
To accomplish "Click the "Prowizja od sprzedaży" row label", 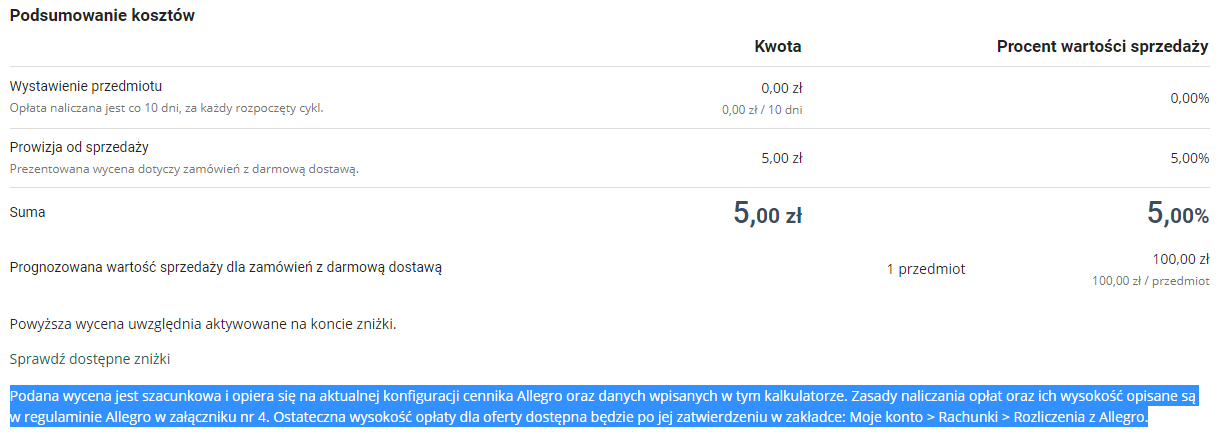I will pyautogui.click(x=79, y=147).
